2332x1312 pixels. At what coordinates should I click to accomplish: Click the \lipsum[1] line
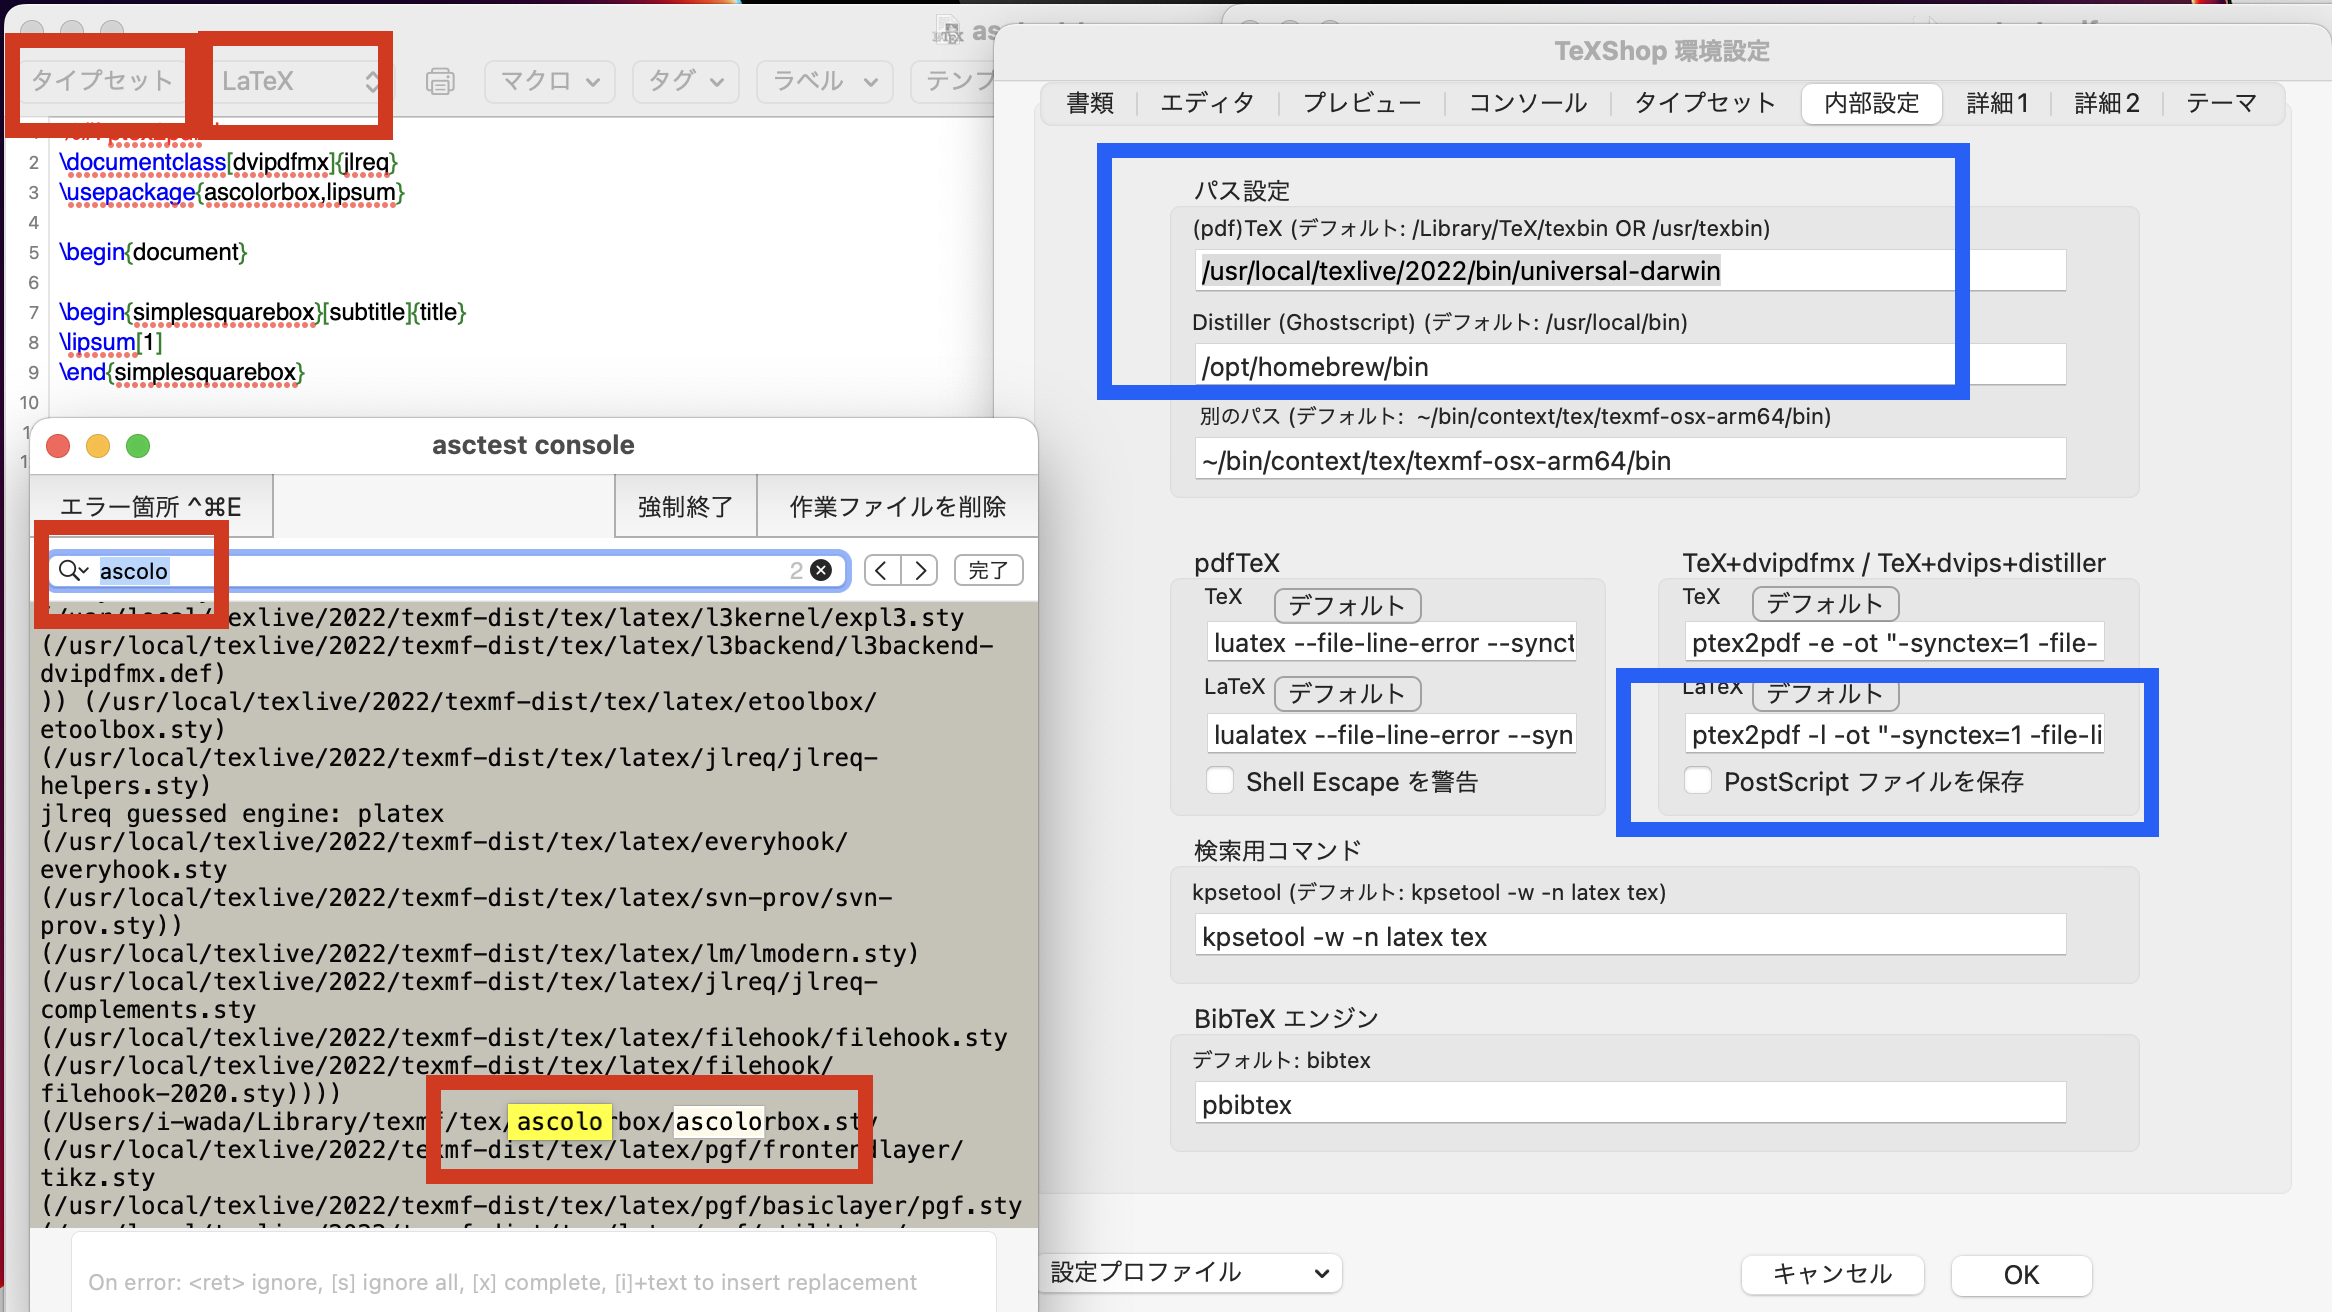click(x=111, y=342)
